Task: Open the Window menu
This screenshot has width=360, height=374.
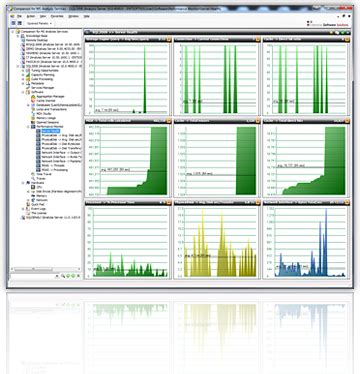Action: (x=73, y=16)
